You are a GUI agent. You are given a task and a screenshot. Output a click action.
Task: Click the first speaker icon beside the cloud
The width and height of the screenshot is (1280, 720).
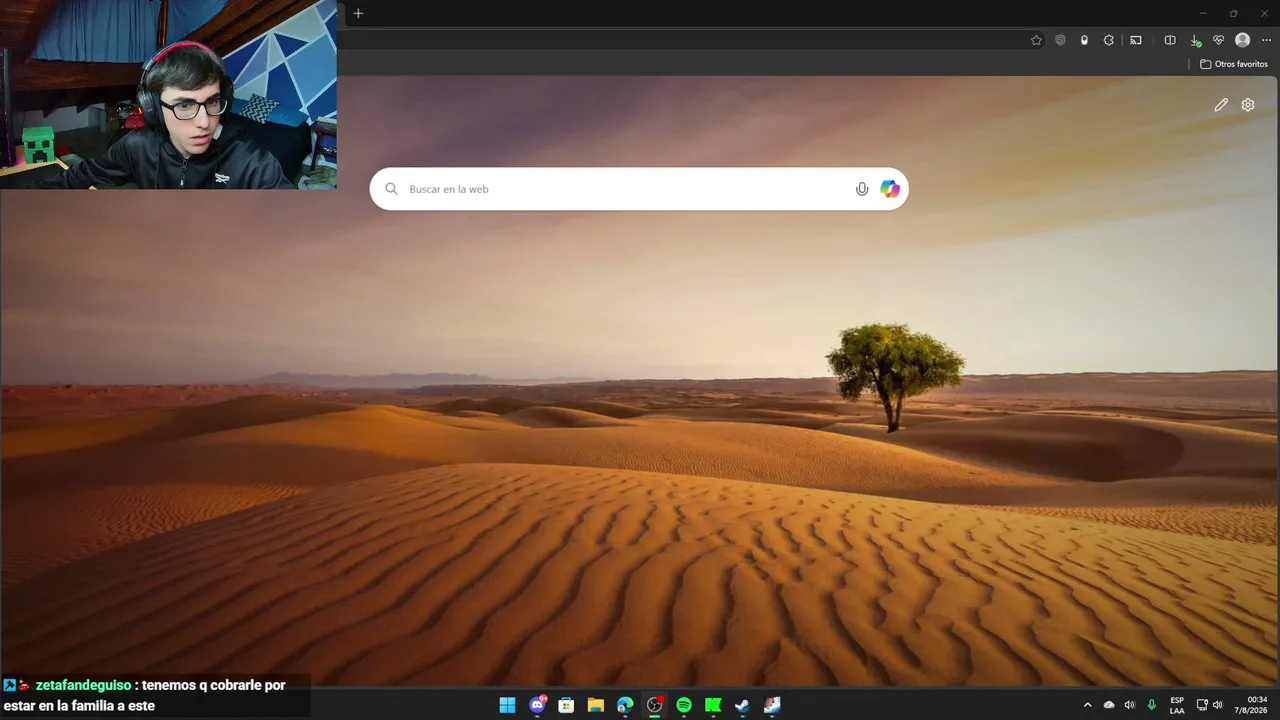coord(1130,705)
